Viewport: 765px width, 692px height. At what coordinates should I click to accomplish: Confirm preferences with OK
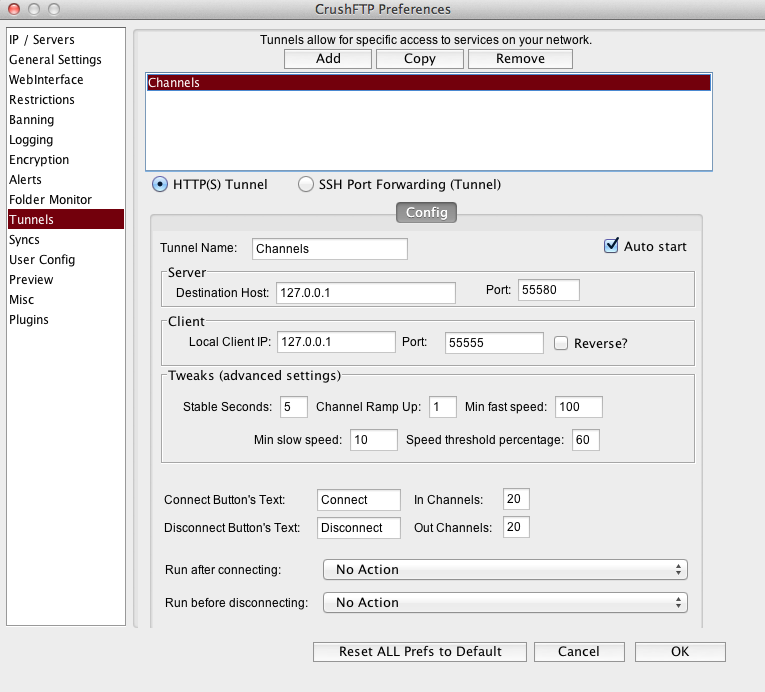680,652
